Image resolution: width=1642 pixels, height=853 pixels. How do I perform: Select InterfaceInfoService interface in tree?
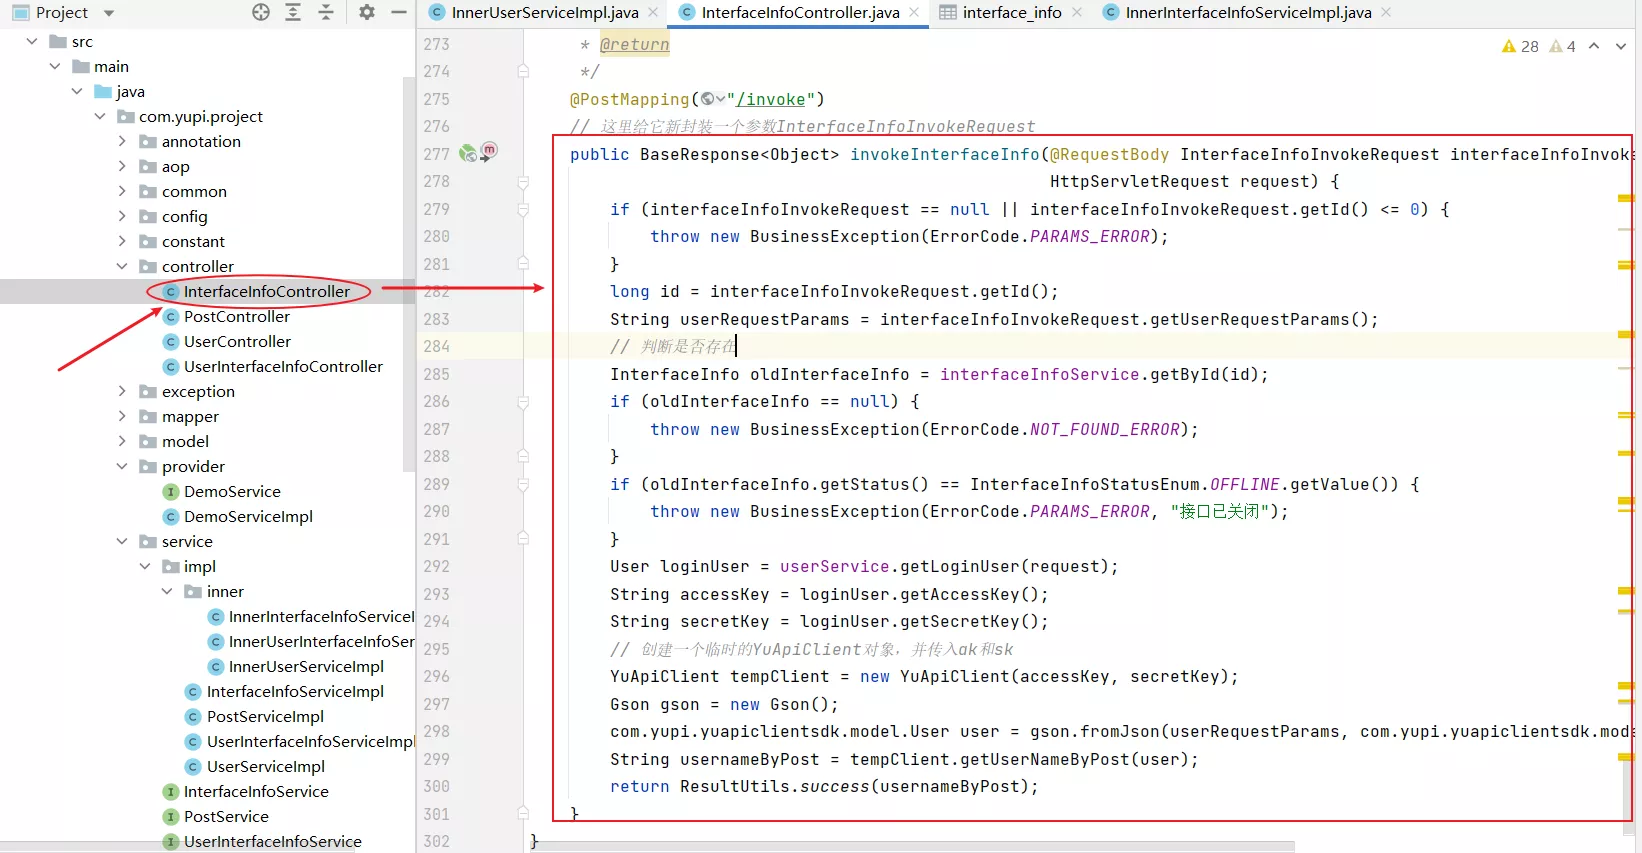(256, 791)
